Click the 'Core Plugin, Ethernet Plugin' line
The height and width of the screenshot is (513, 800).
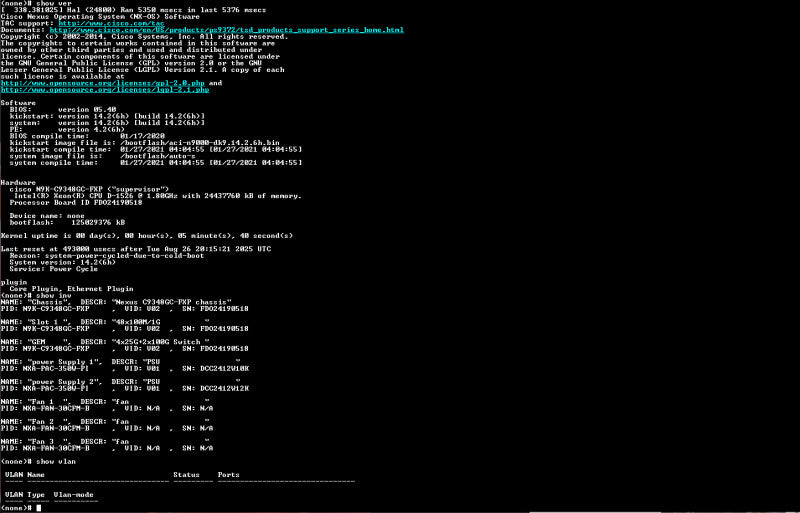pyautogui.click(x=71, y=289)
